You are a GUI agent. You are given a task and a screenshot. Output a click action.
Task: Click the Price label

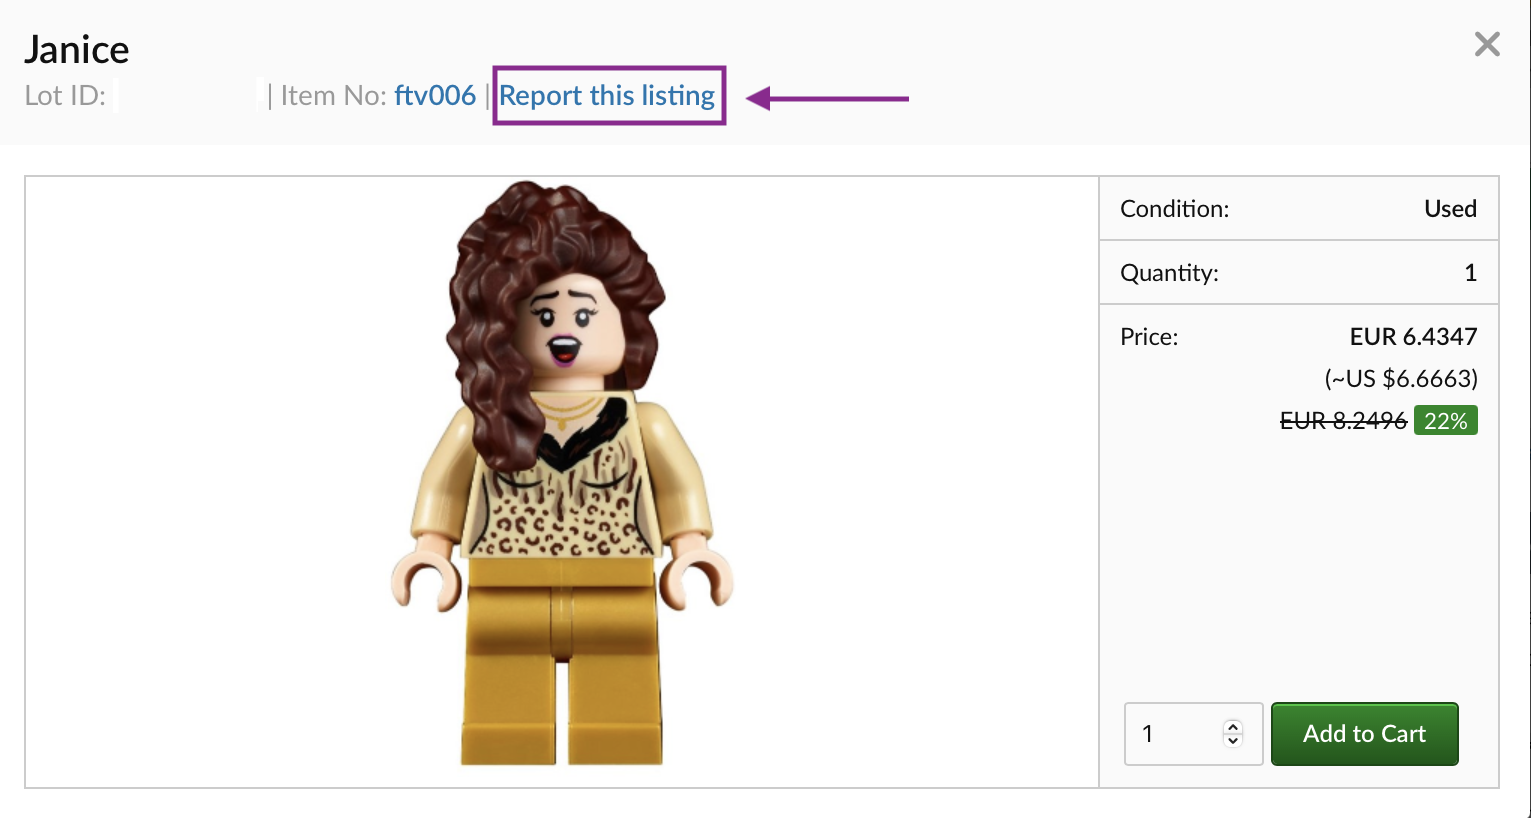(1149, 337)
